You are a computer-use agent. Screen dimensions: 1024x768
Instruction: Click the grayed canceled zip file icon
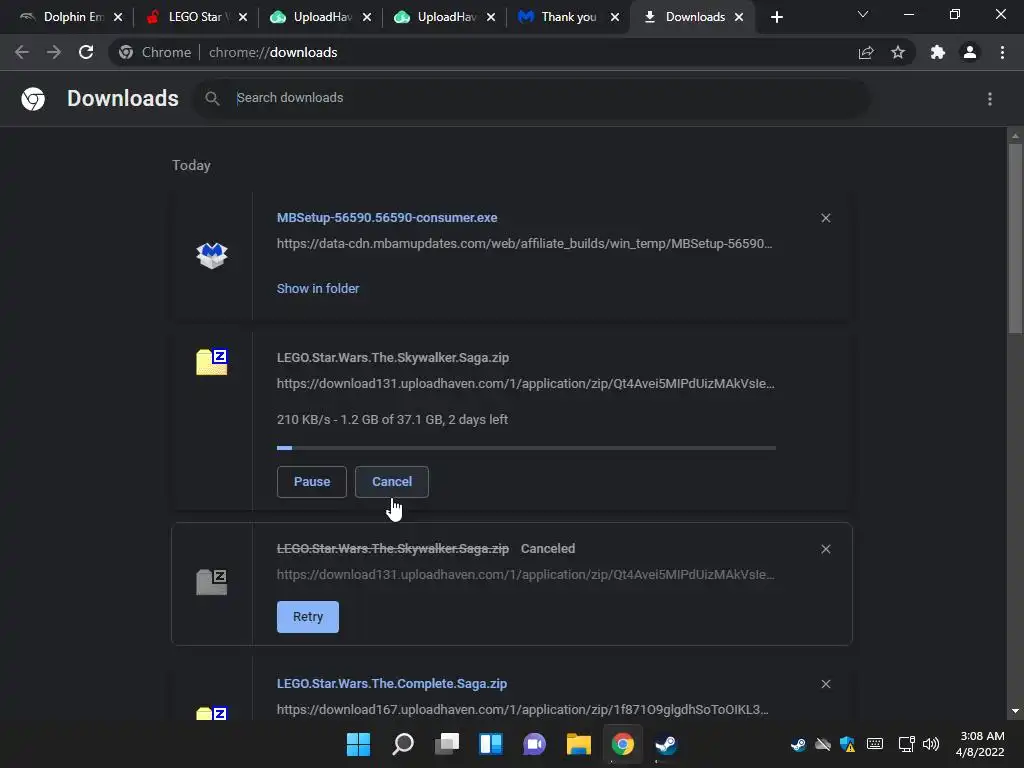[x=212, y=582]
